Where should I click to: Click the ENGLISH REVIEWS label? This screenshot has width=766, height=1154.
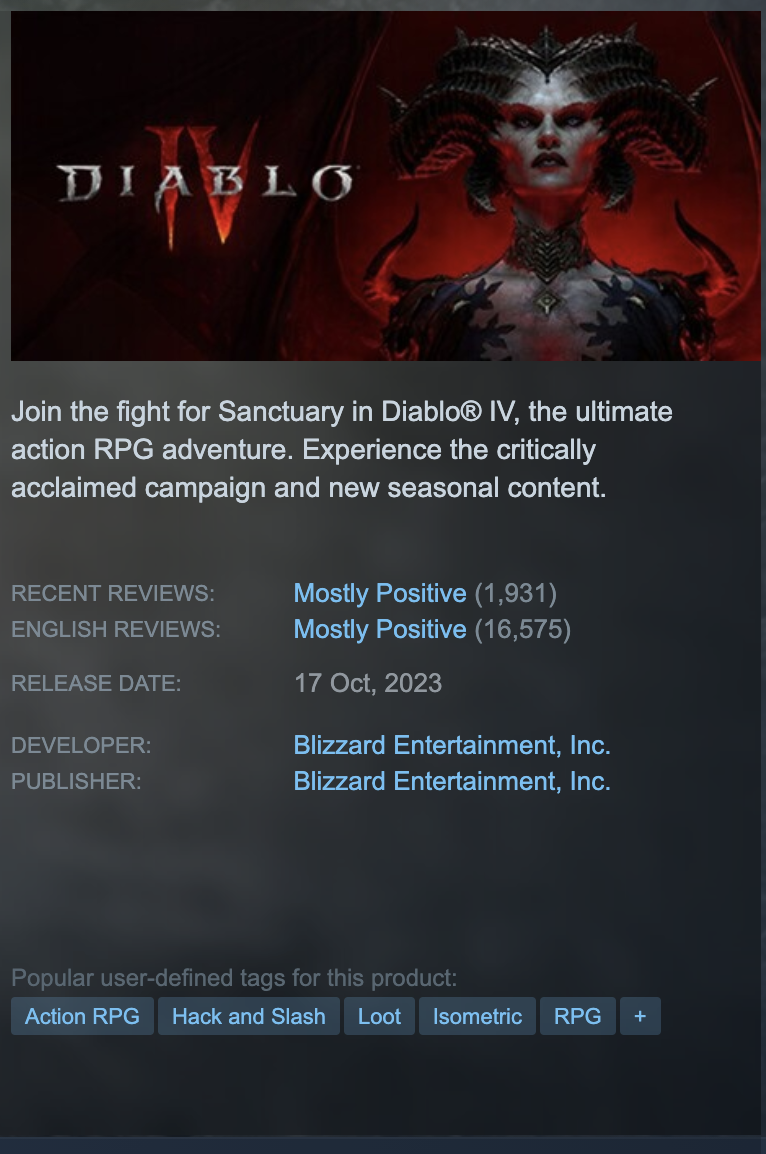click(x=116, y=629)
